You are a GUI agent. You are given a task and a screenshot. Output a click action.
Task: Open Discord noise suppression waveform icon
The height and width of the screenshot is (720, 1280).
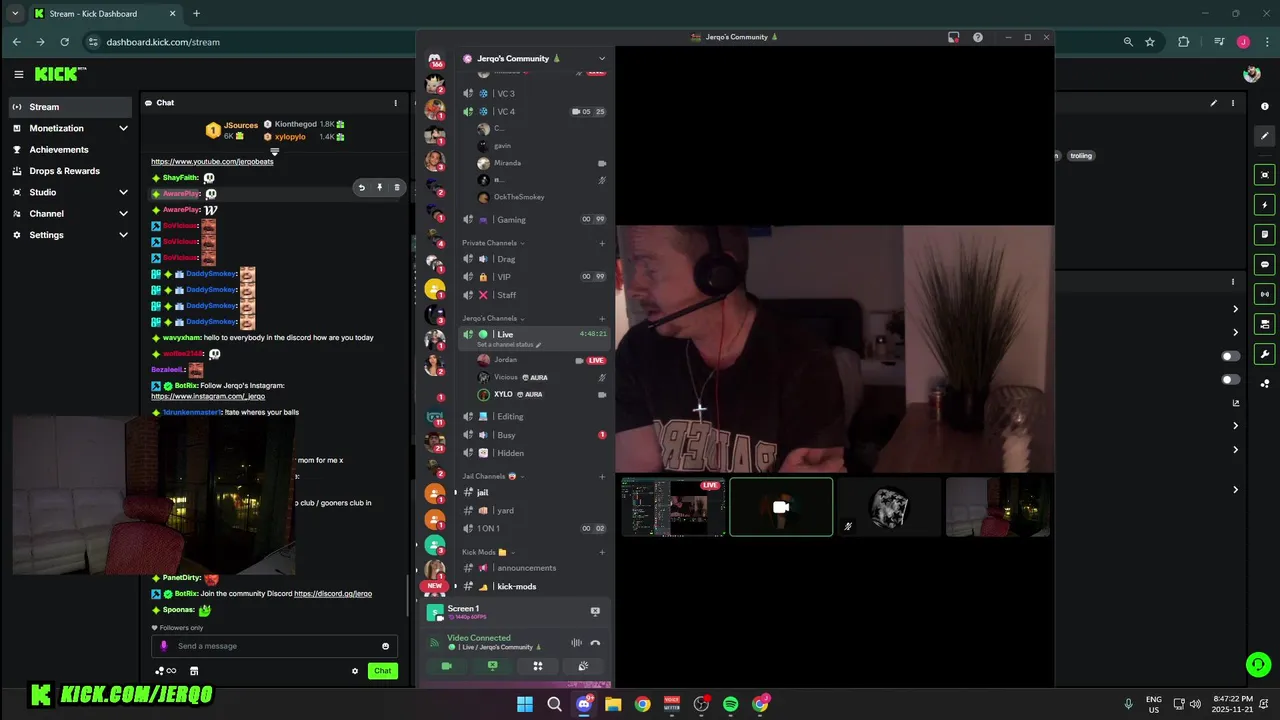[576, 643]
